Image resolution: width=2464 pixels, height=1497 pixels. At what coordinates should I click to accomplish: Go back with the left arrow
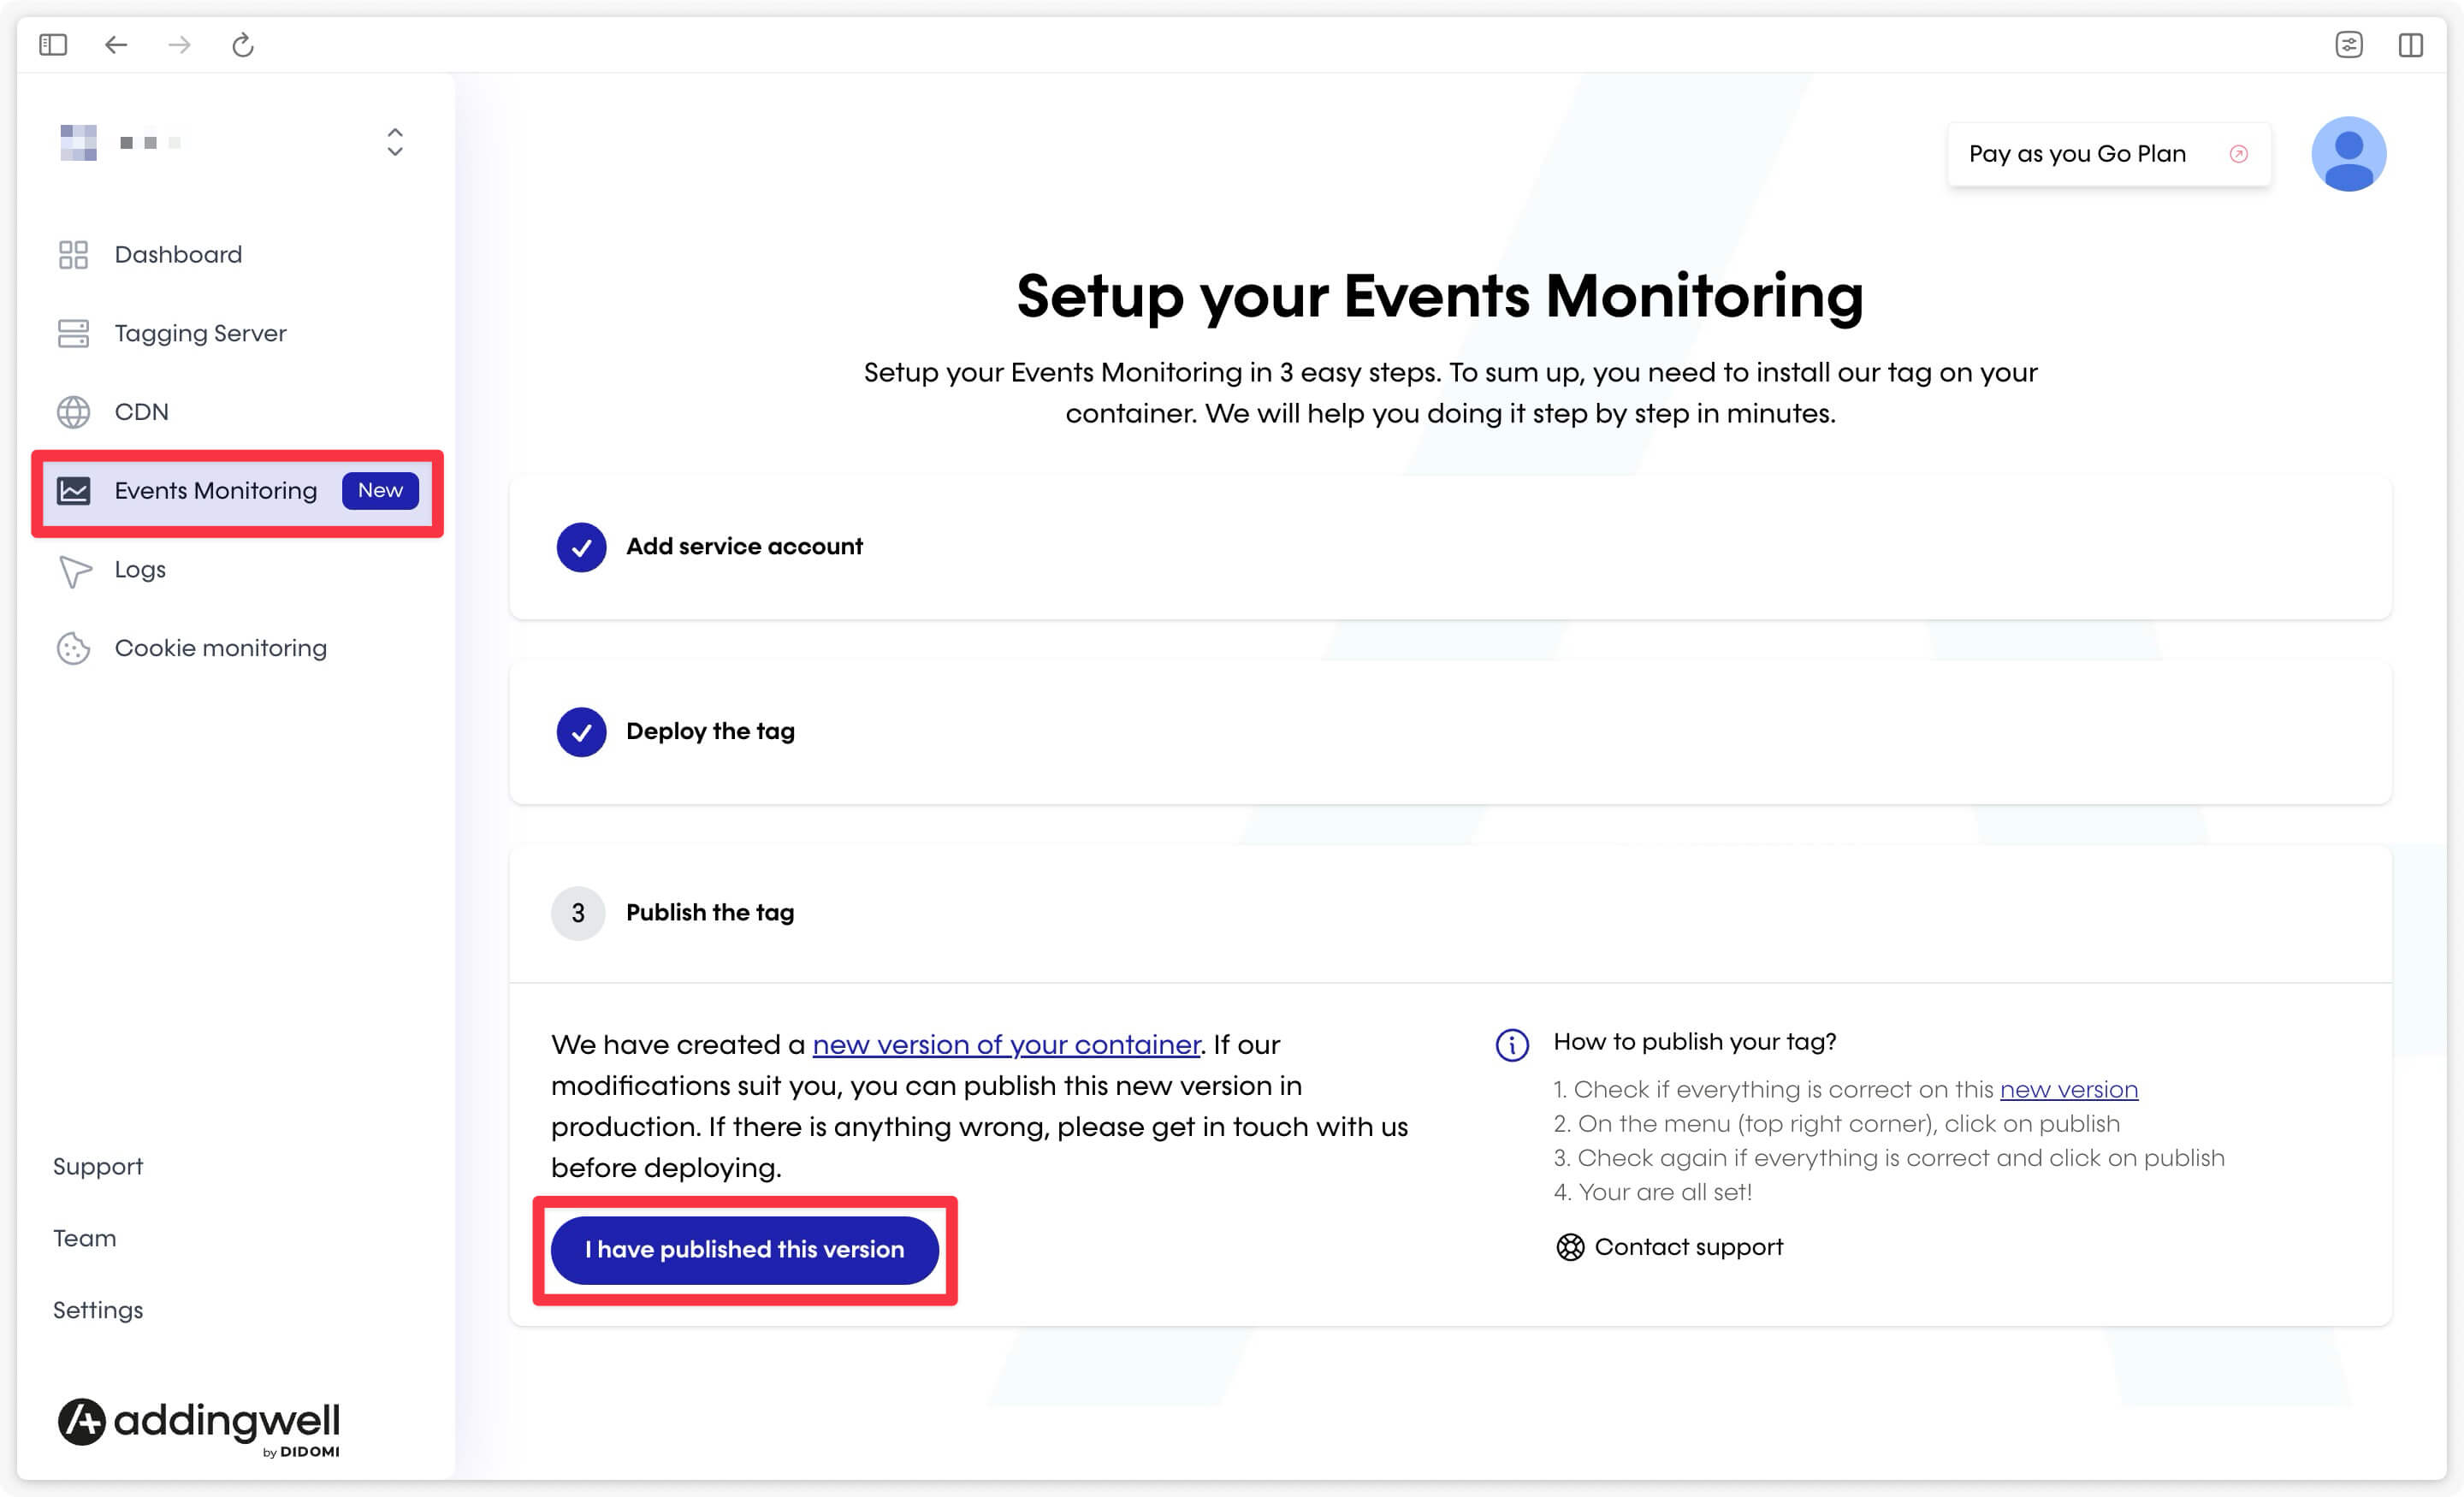(116, 44)
